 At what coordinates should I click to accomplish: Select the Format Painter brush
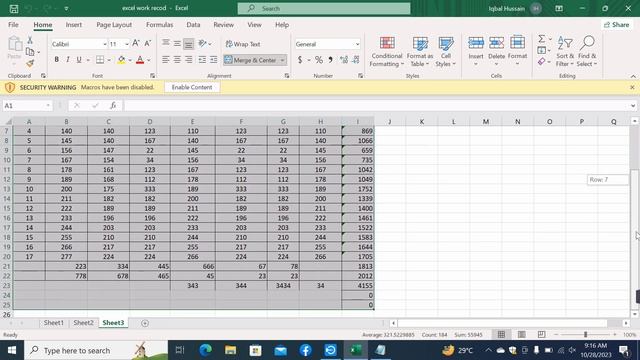[30, 63]
